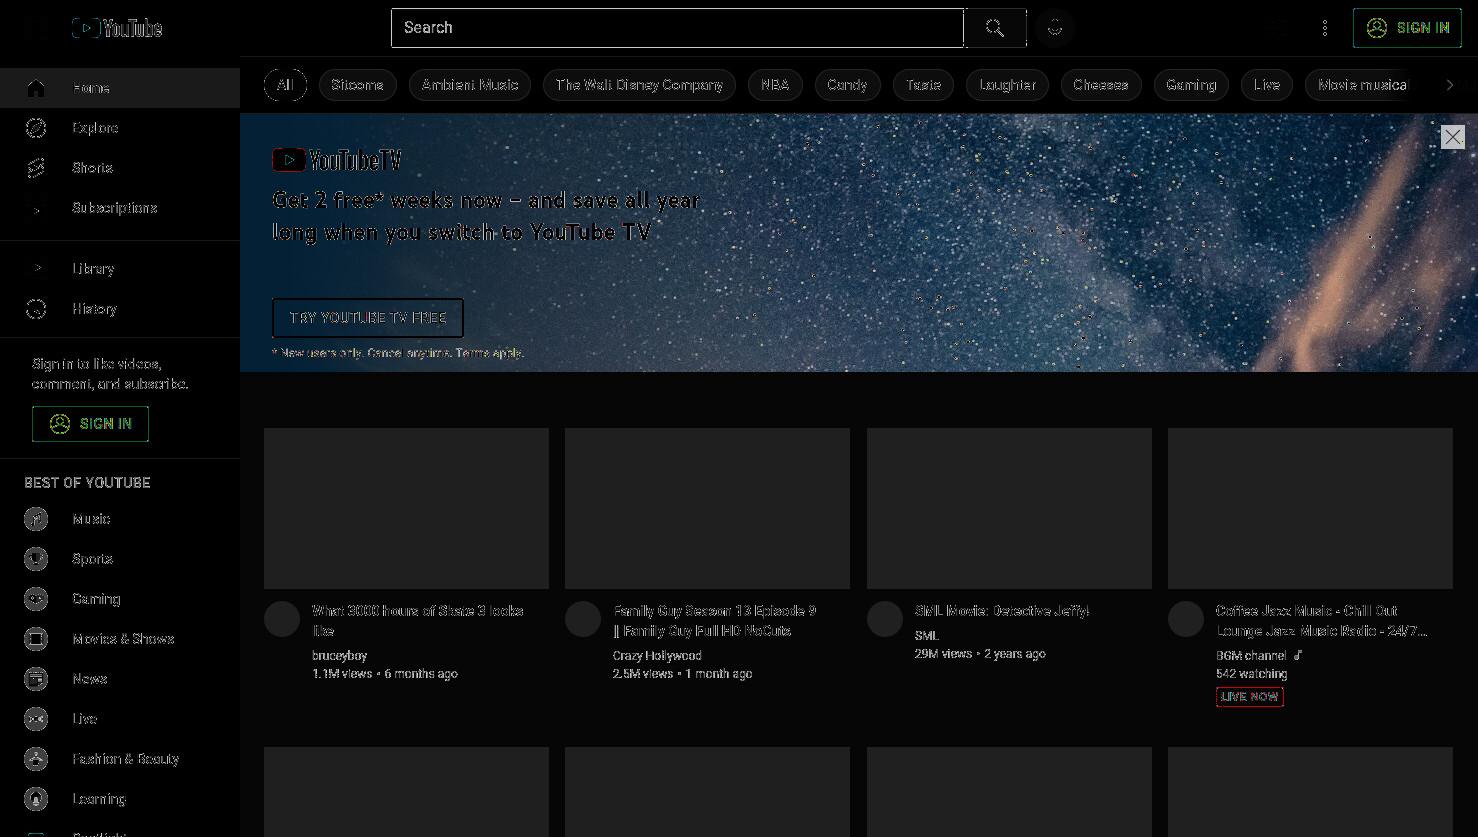Image resolution: width=1478 pixels, height=837 pixels.
Task: Click the voice search microphone icon
Action: (1055, 28)
